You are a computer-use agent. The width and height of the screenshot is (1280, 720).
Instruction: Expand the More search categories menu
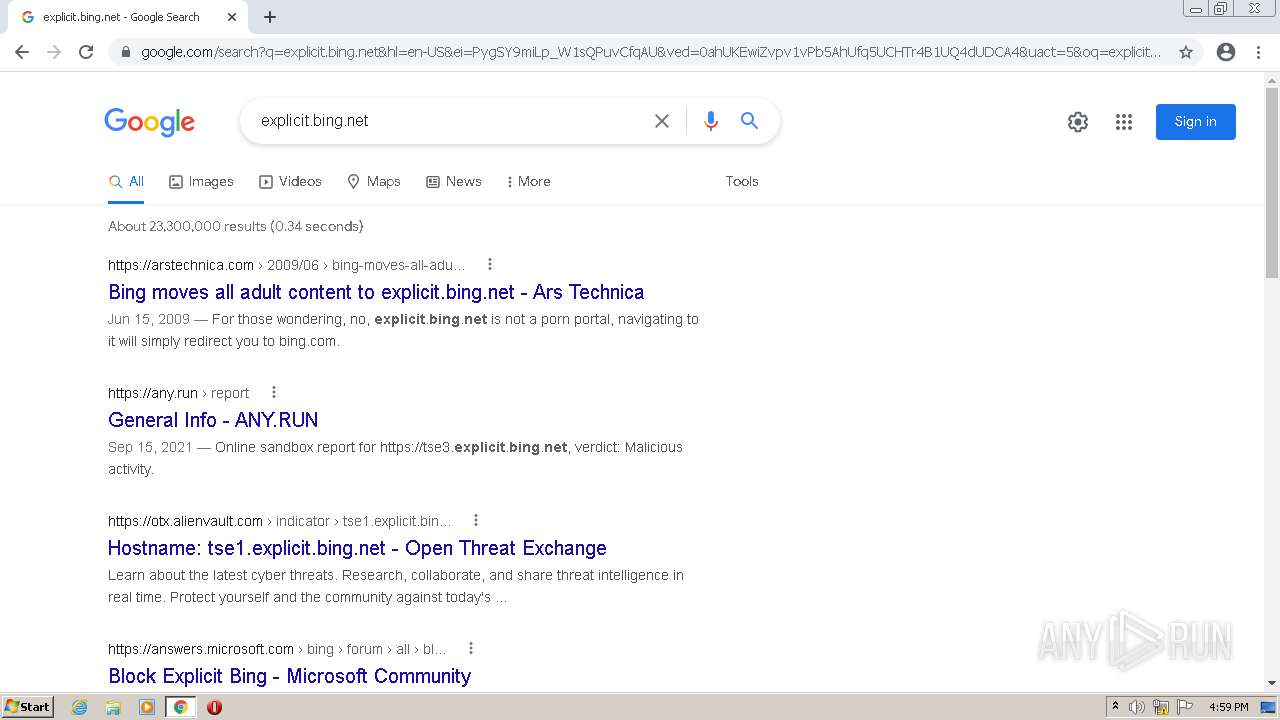(x=528, y=182)
